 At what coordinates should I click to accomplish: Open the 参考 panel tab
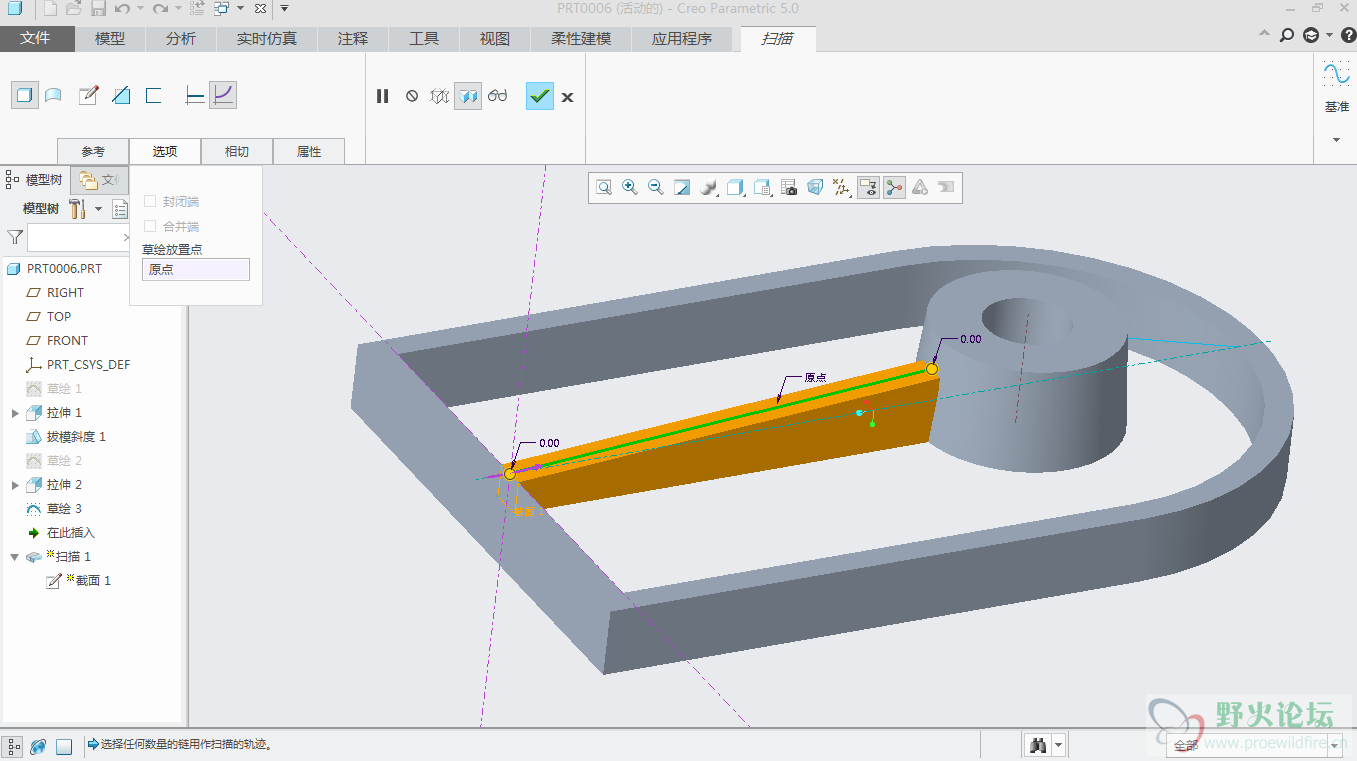tap(93, 151)
